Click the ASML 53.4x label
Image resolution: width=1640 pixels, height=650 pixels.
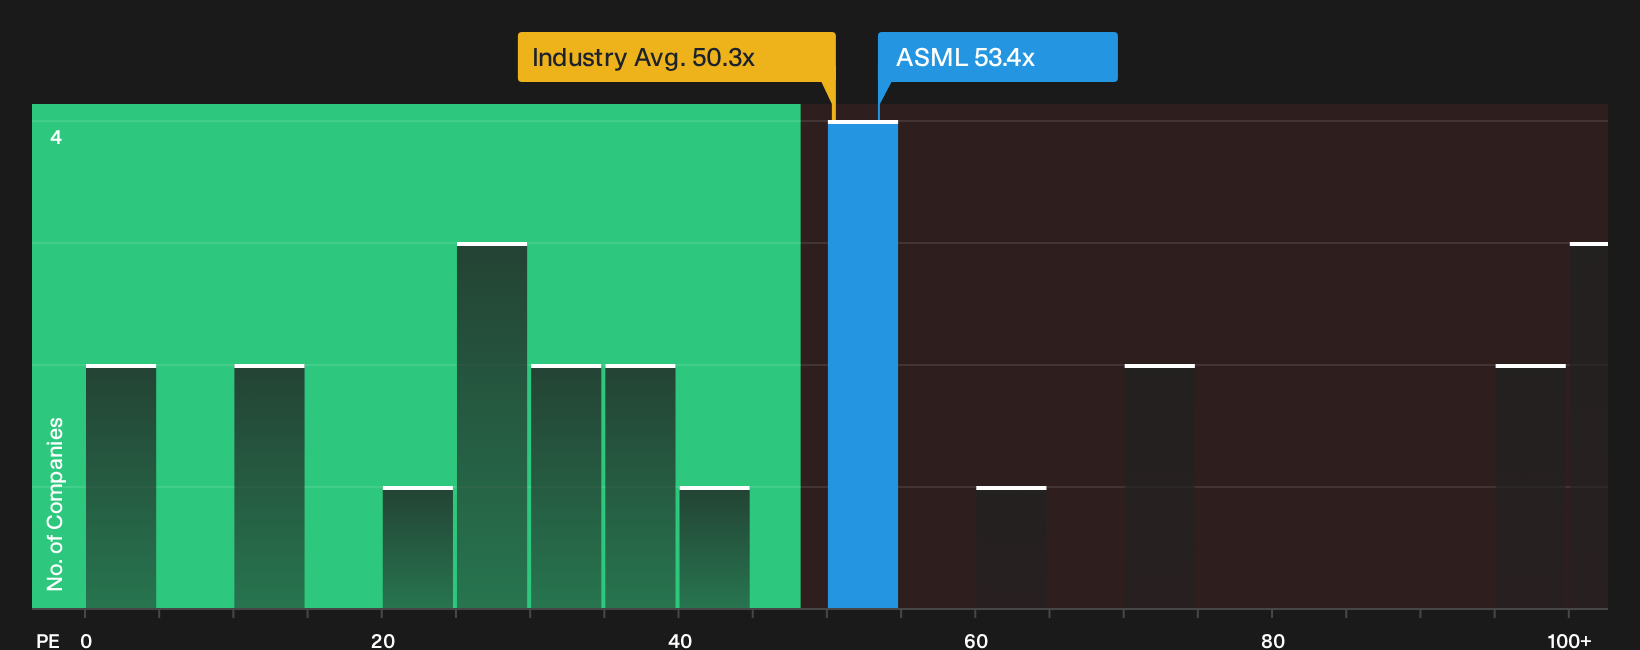coord(997,57)
